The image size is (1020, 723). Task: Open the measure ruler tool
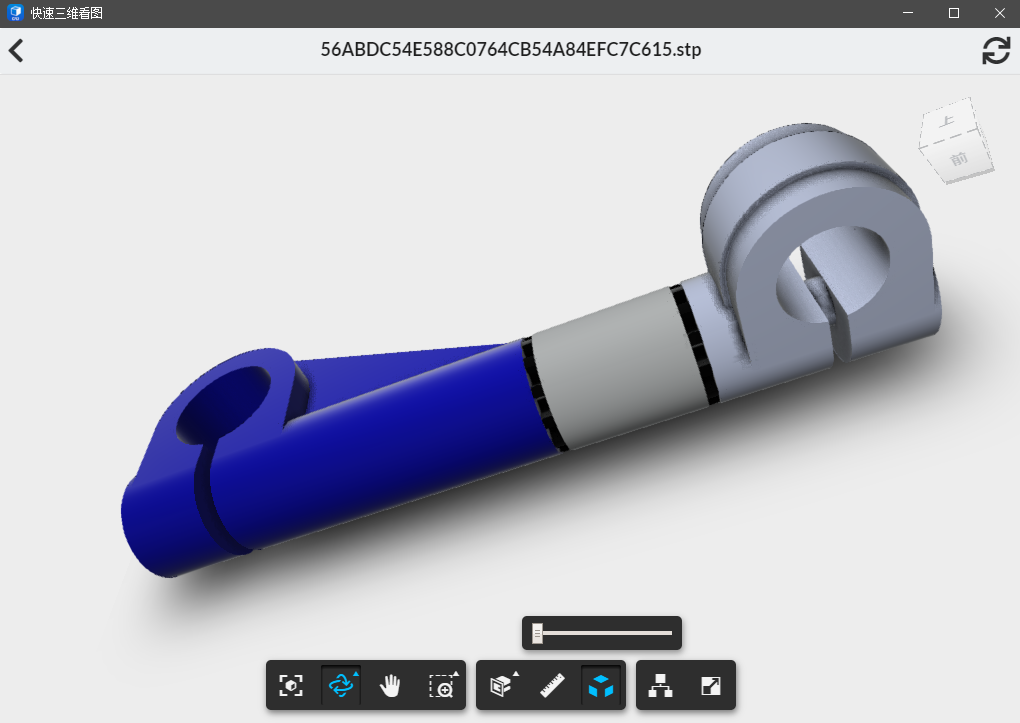coord(551,685)
